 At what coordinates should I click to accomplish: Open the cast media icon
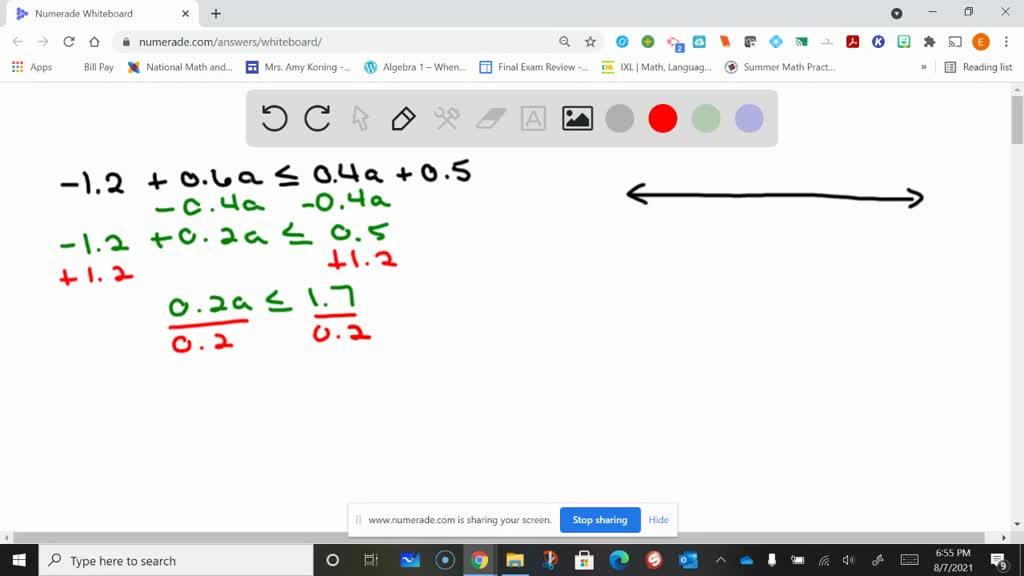tap(955, 42)
